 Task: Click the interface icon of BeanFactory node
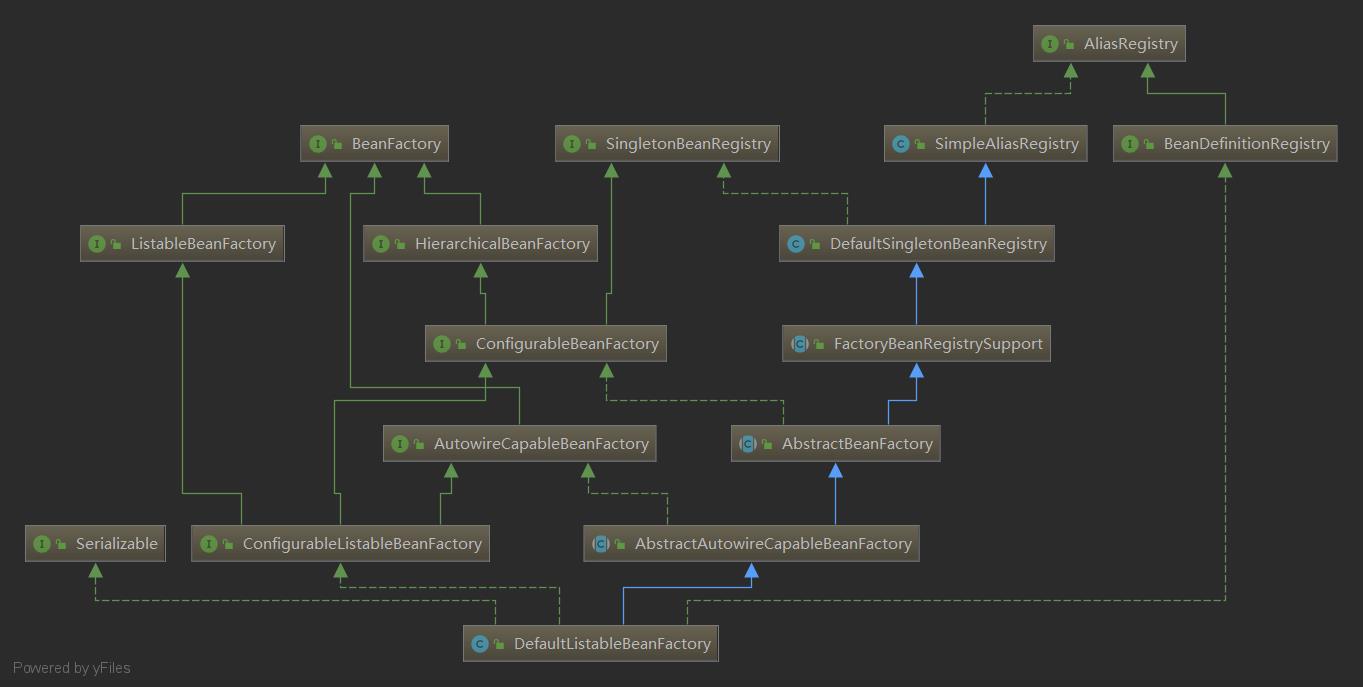click(x=318, y=144)
